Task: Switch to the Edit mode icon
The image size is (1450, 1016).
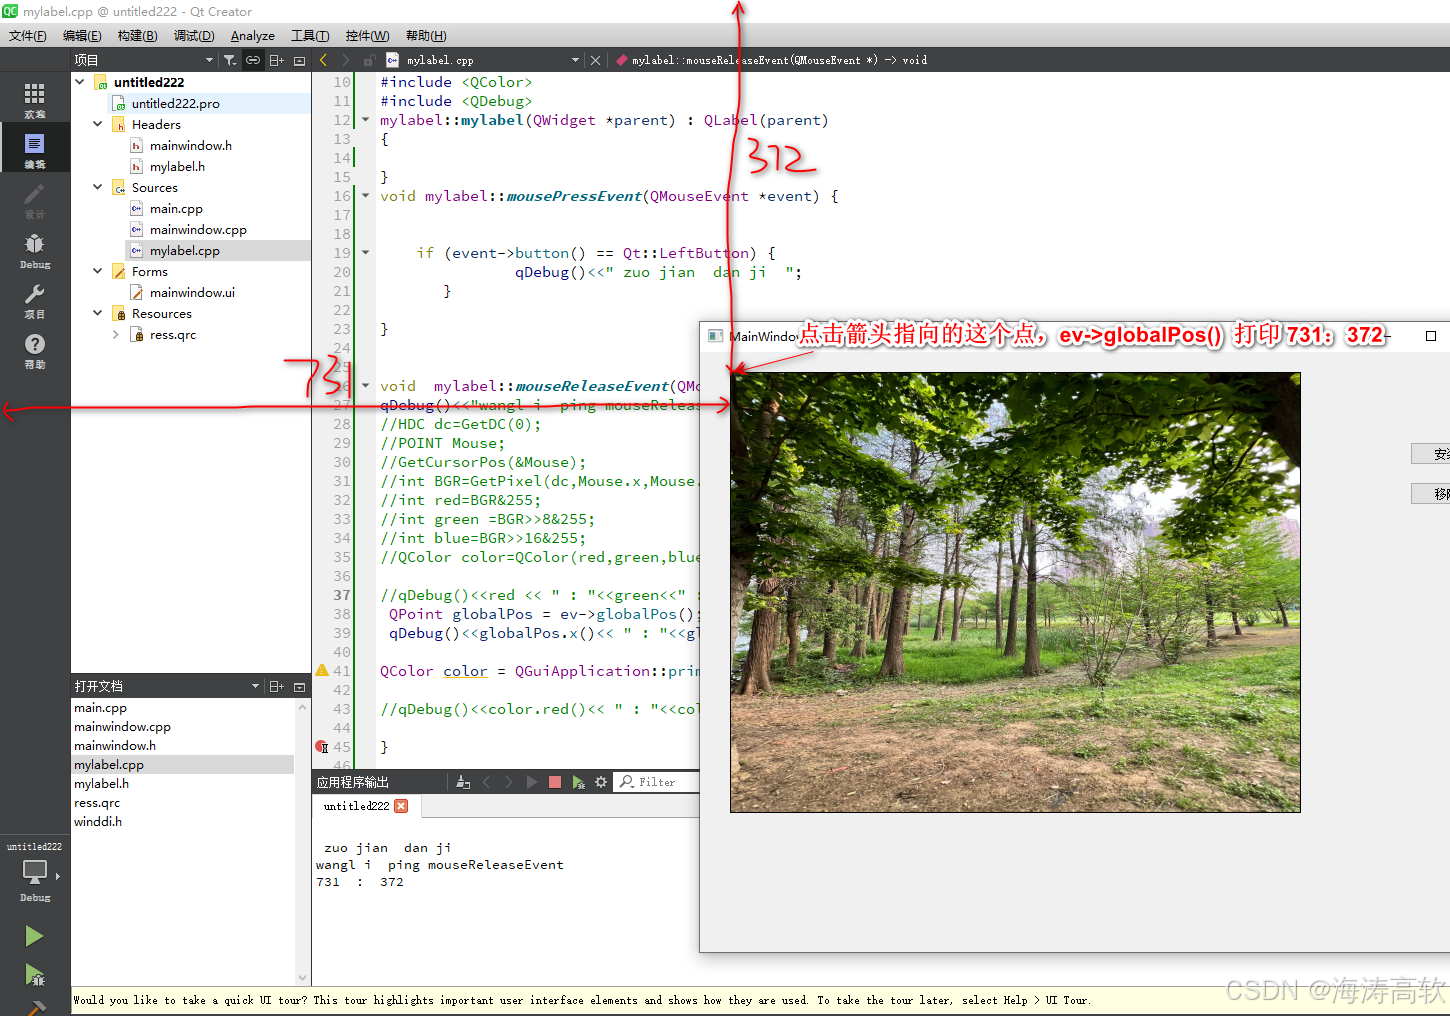Action: coord(35,149)
